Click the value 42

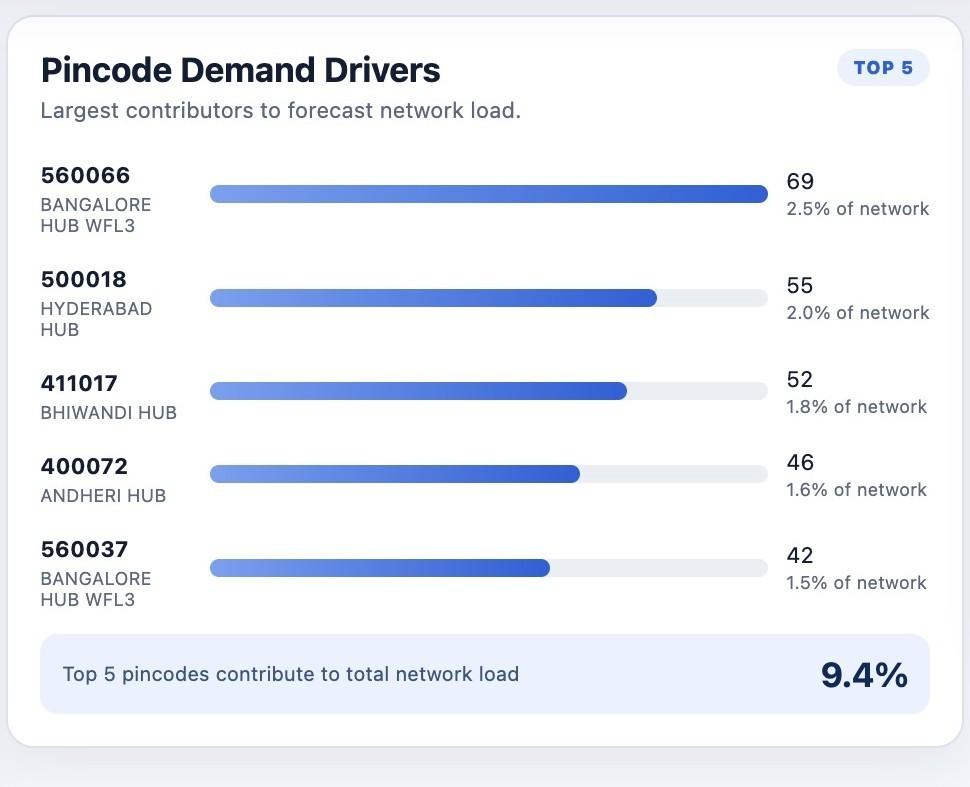pyautogui.click(x=800, y=555)
